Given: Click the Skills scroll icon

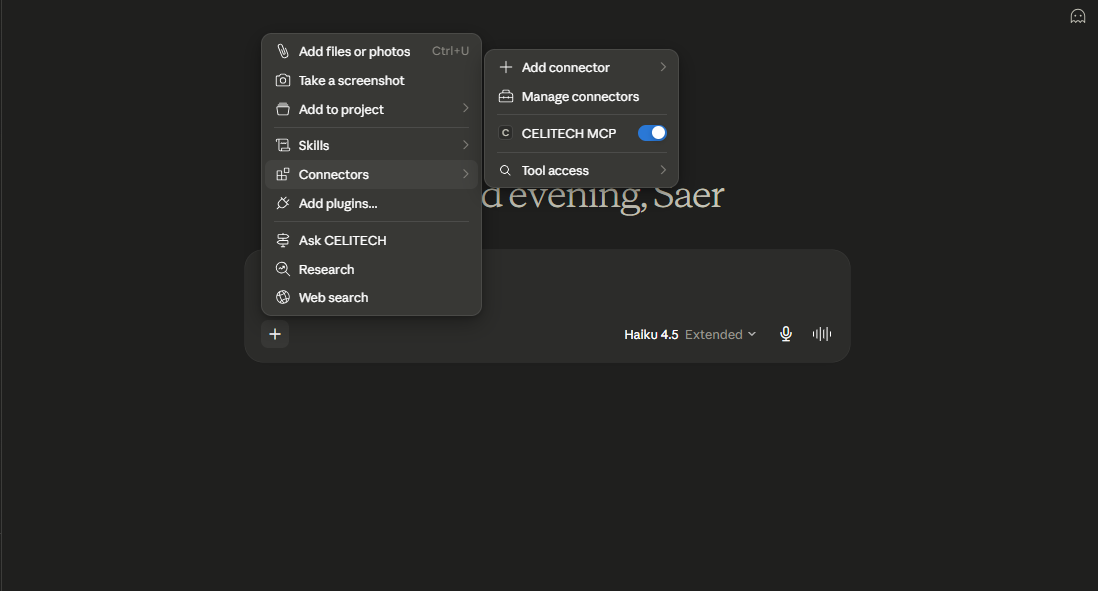Looking at the screenshot, I should [283, 145].
